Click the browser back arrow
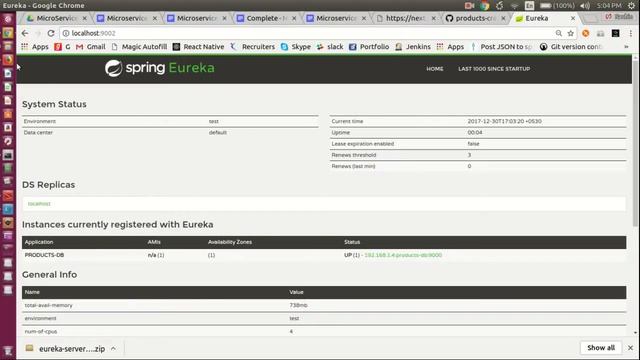The image size is (640, 360). point(25,33)
